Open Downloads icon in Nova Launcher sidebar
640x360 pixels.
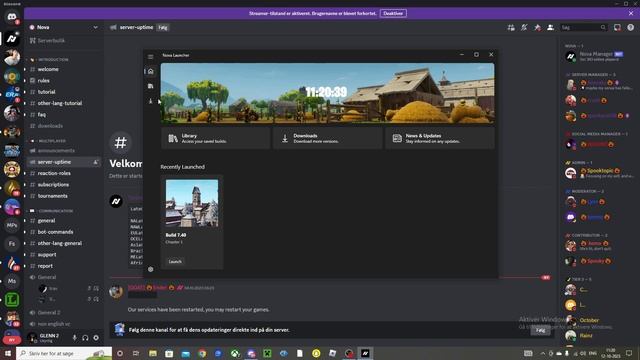point(151,101)
